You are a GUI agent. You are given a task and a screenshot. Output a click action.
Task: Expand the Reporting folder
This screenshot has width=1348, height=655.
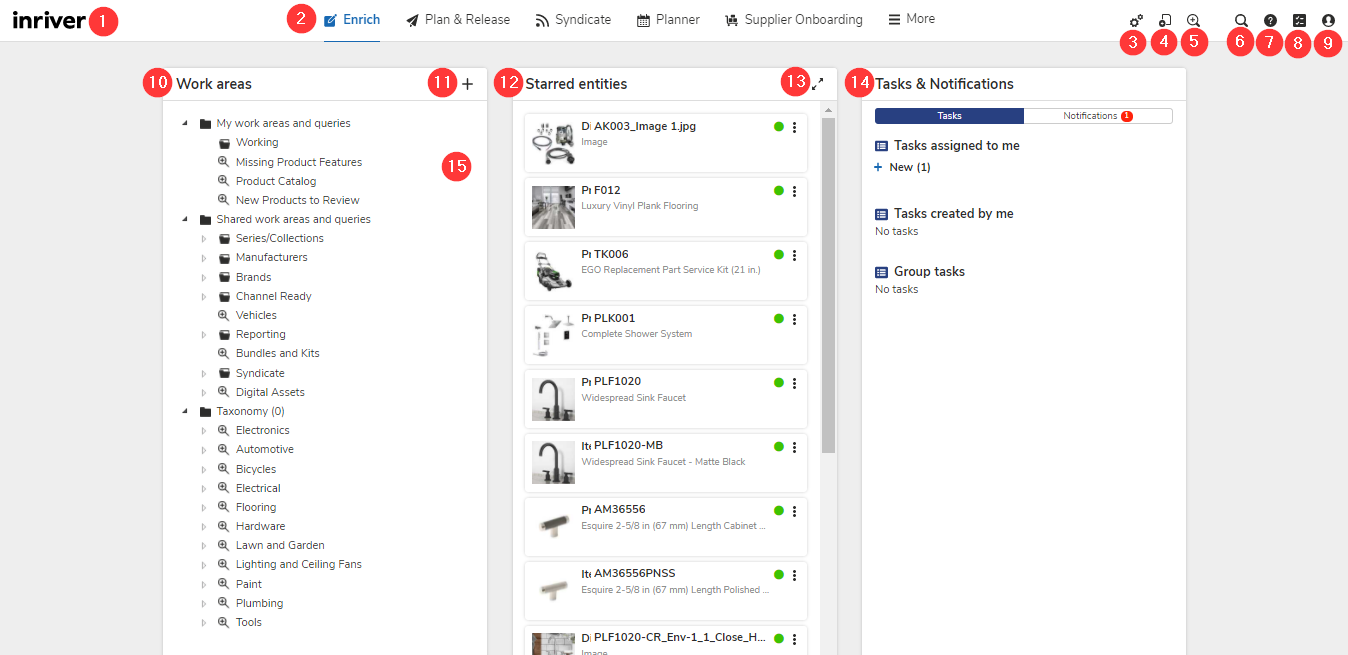[204, 335]
